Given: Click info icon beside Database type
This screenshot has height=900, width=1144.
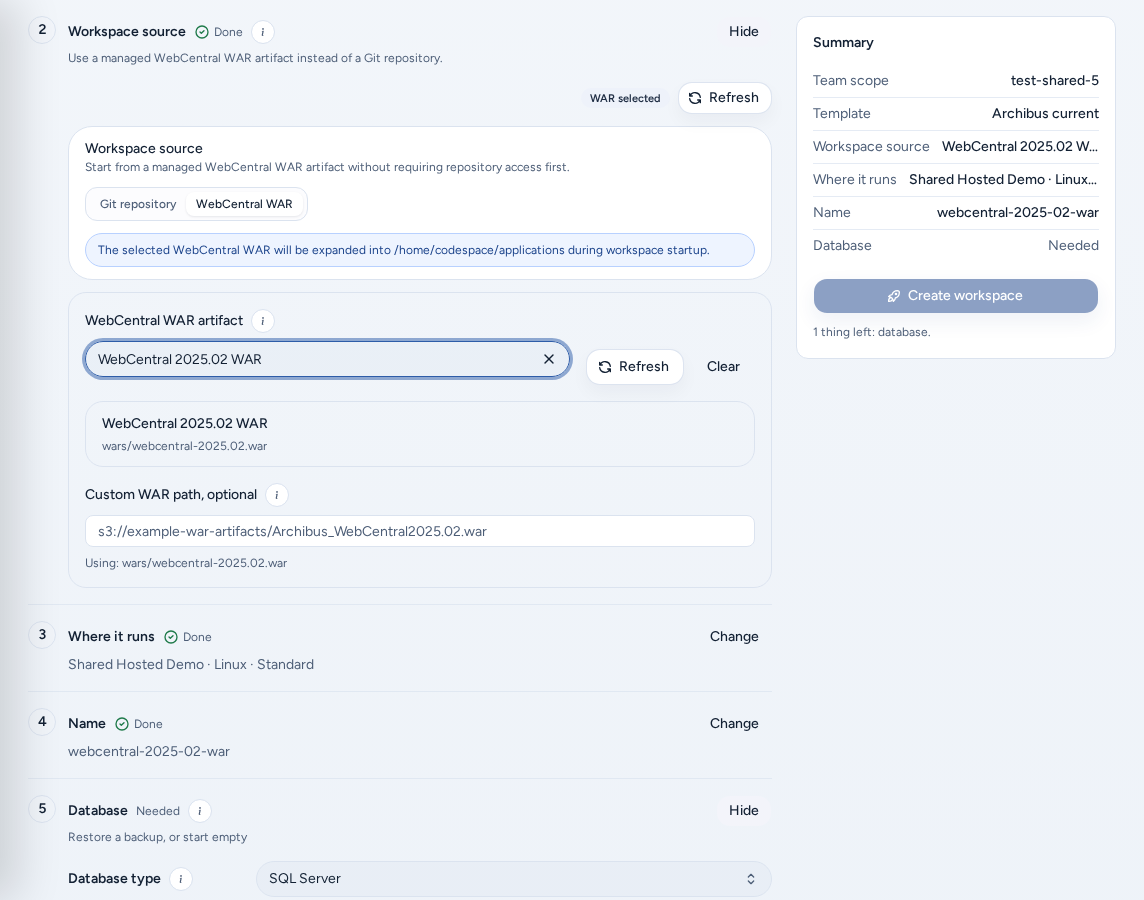Looking at the screenshot, I should (x=181, y=879).
